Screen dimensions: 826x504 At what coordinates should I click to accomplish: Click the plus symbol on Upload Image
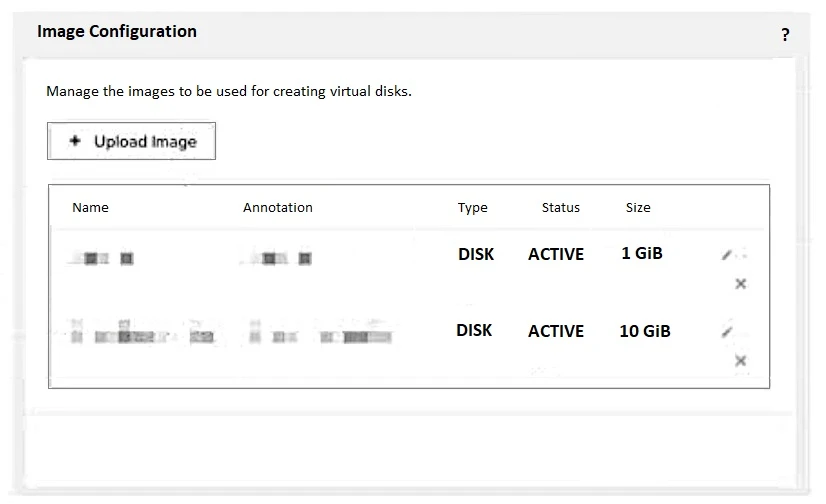[74, 142]
